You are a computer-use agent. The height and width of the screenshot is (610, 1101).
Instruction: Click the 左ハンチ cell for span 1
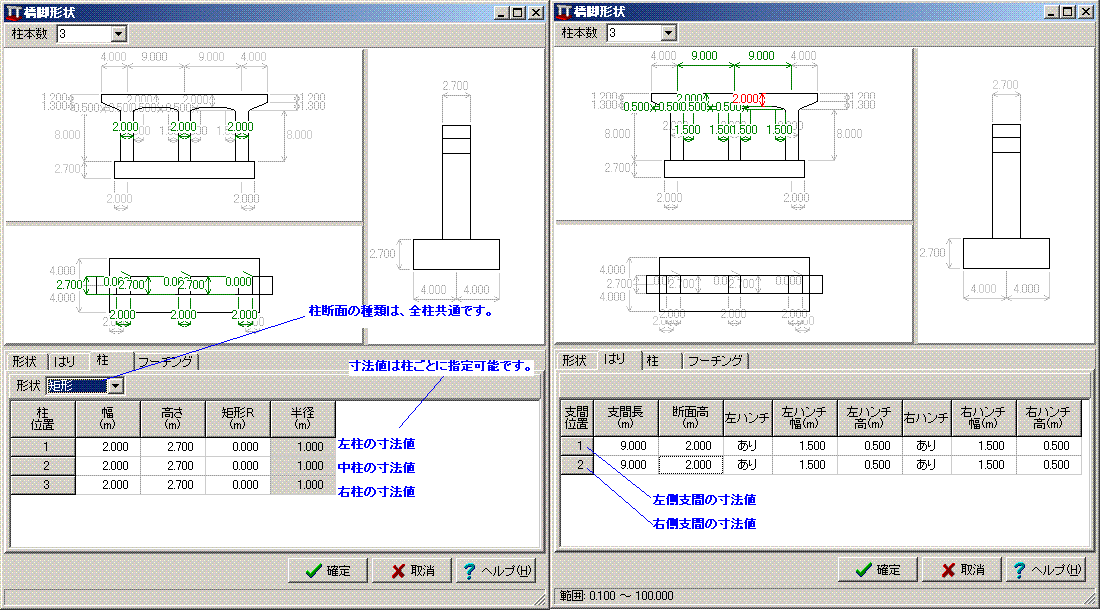[746, 446]
